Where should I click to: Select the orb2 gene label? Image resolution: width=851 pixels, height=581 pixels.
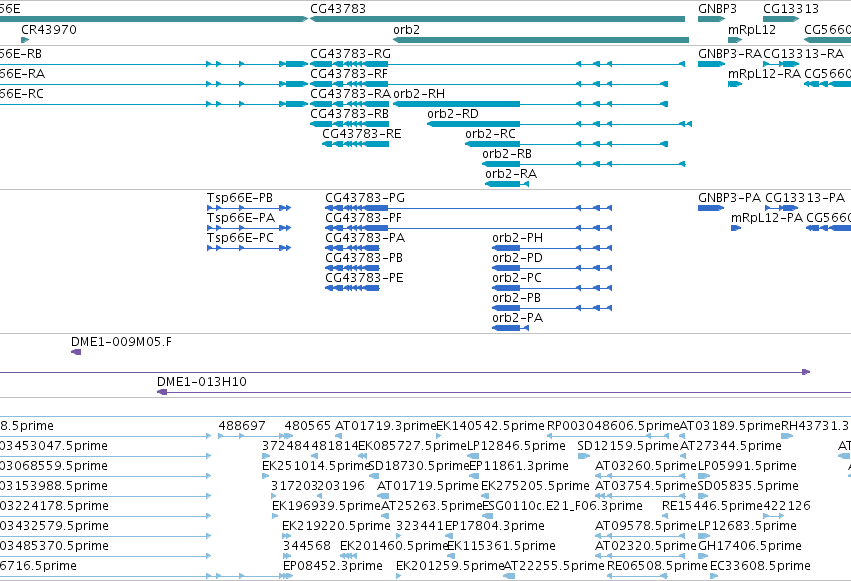pyautogui.click(x=407, y=30)
